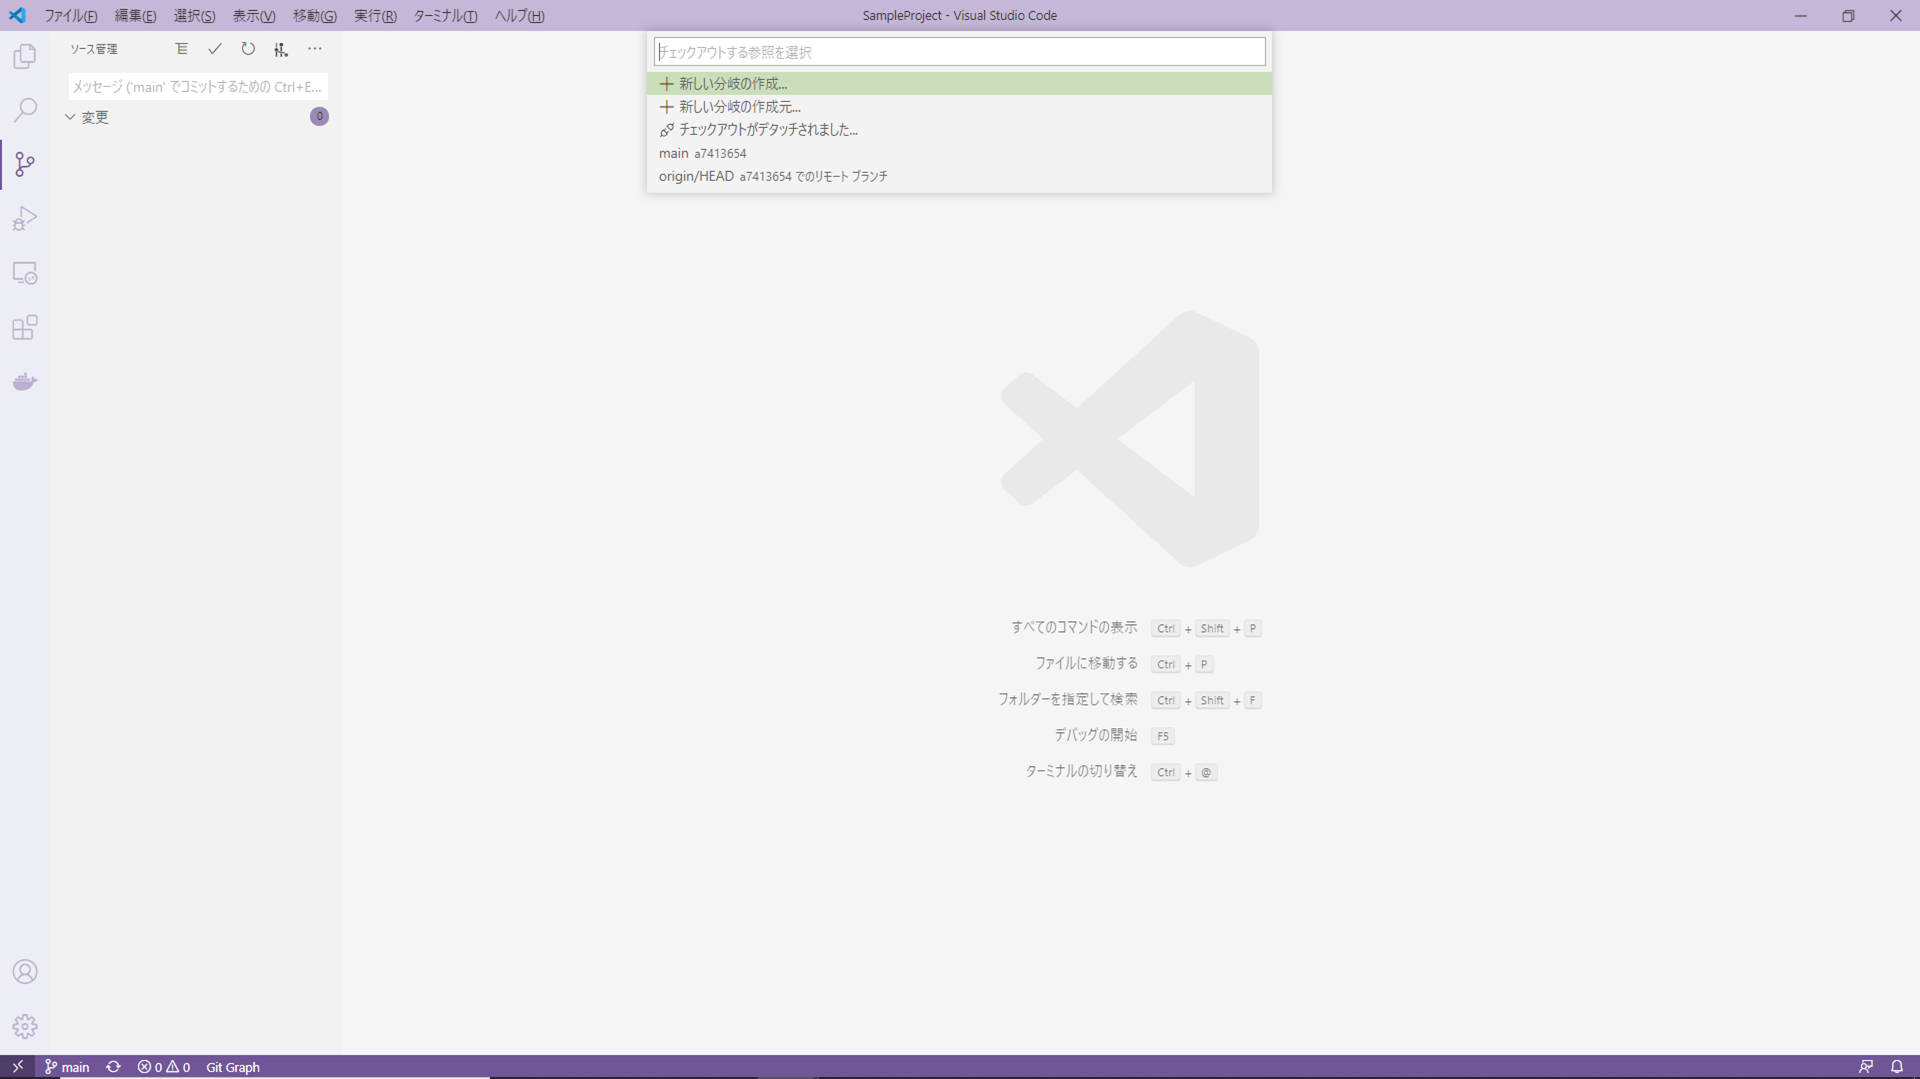The image size is (1920, 1079).
Task: Open the ヘルプ(H) menu
Action: click(519, 16)
